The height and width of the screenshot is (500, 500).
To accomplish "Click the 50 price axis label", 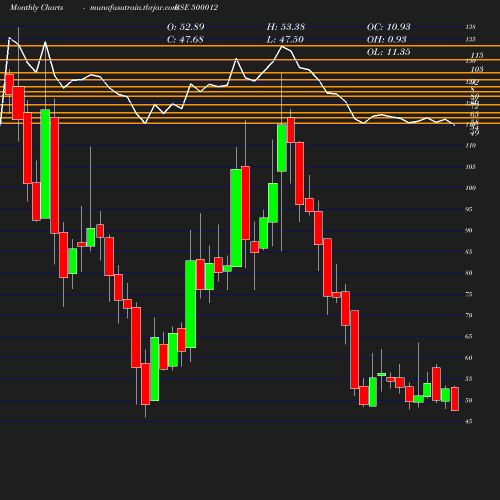I will click(x=469, y=400).
